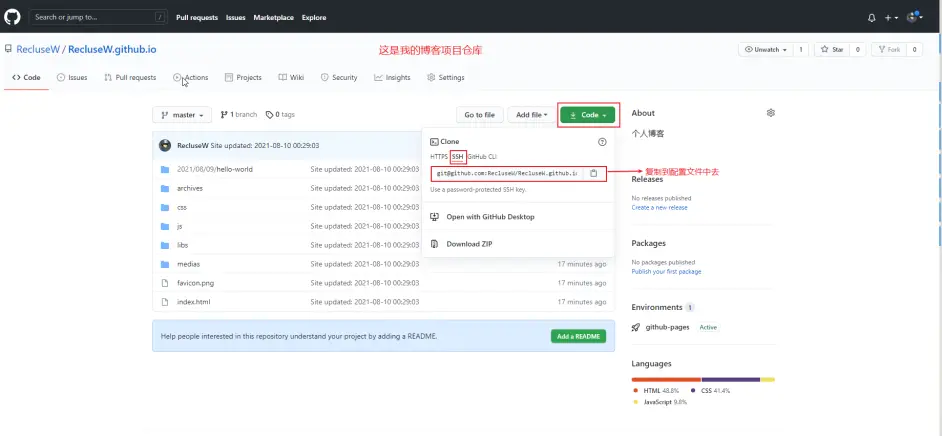Click the libs folder icon
Screen dimensions: 942x436
[x=165, y=245]
